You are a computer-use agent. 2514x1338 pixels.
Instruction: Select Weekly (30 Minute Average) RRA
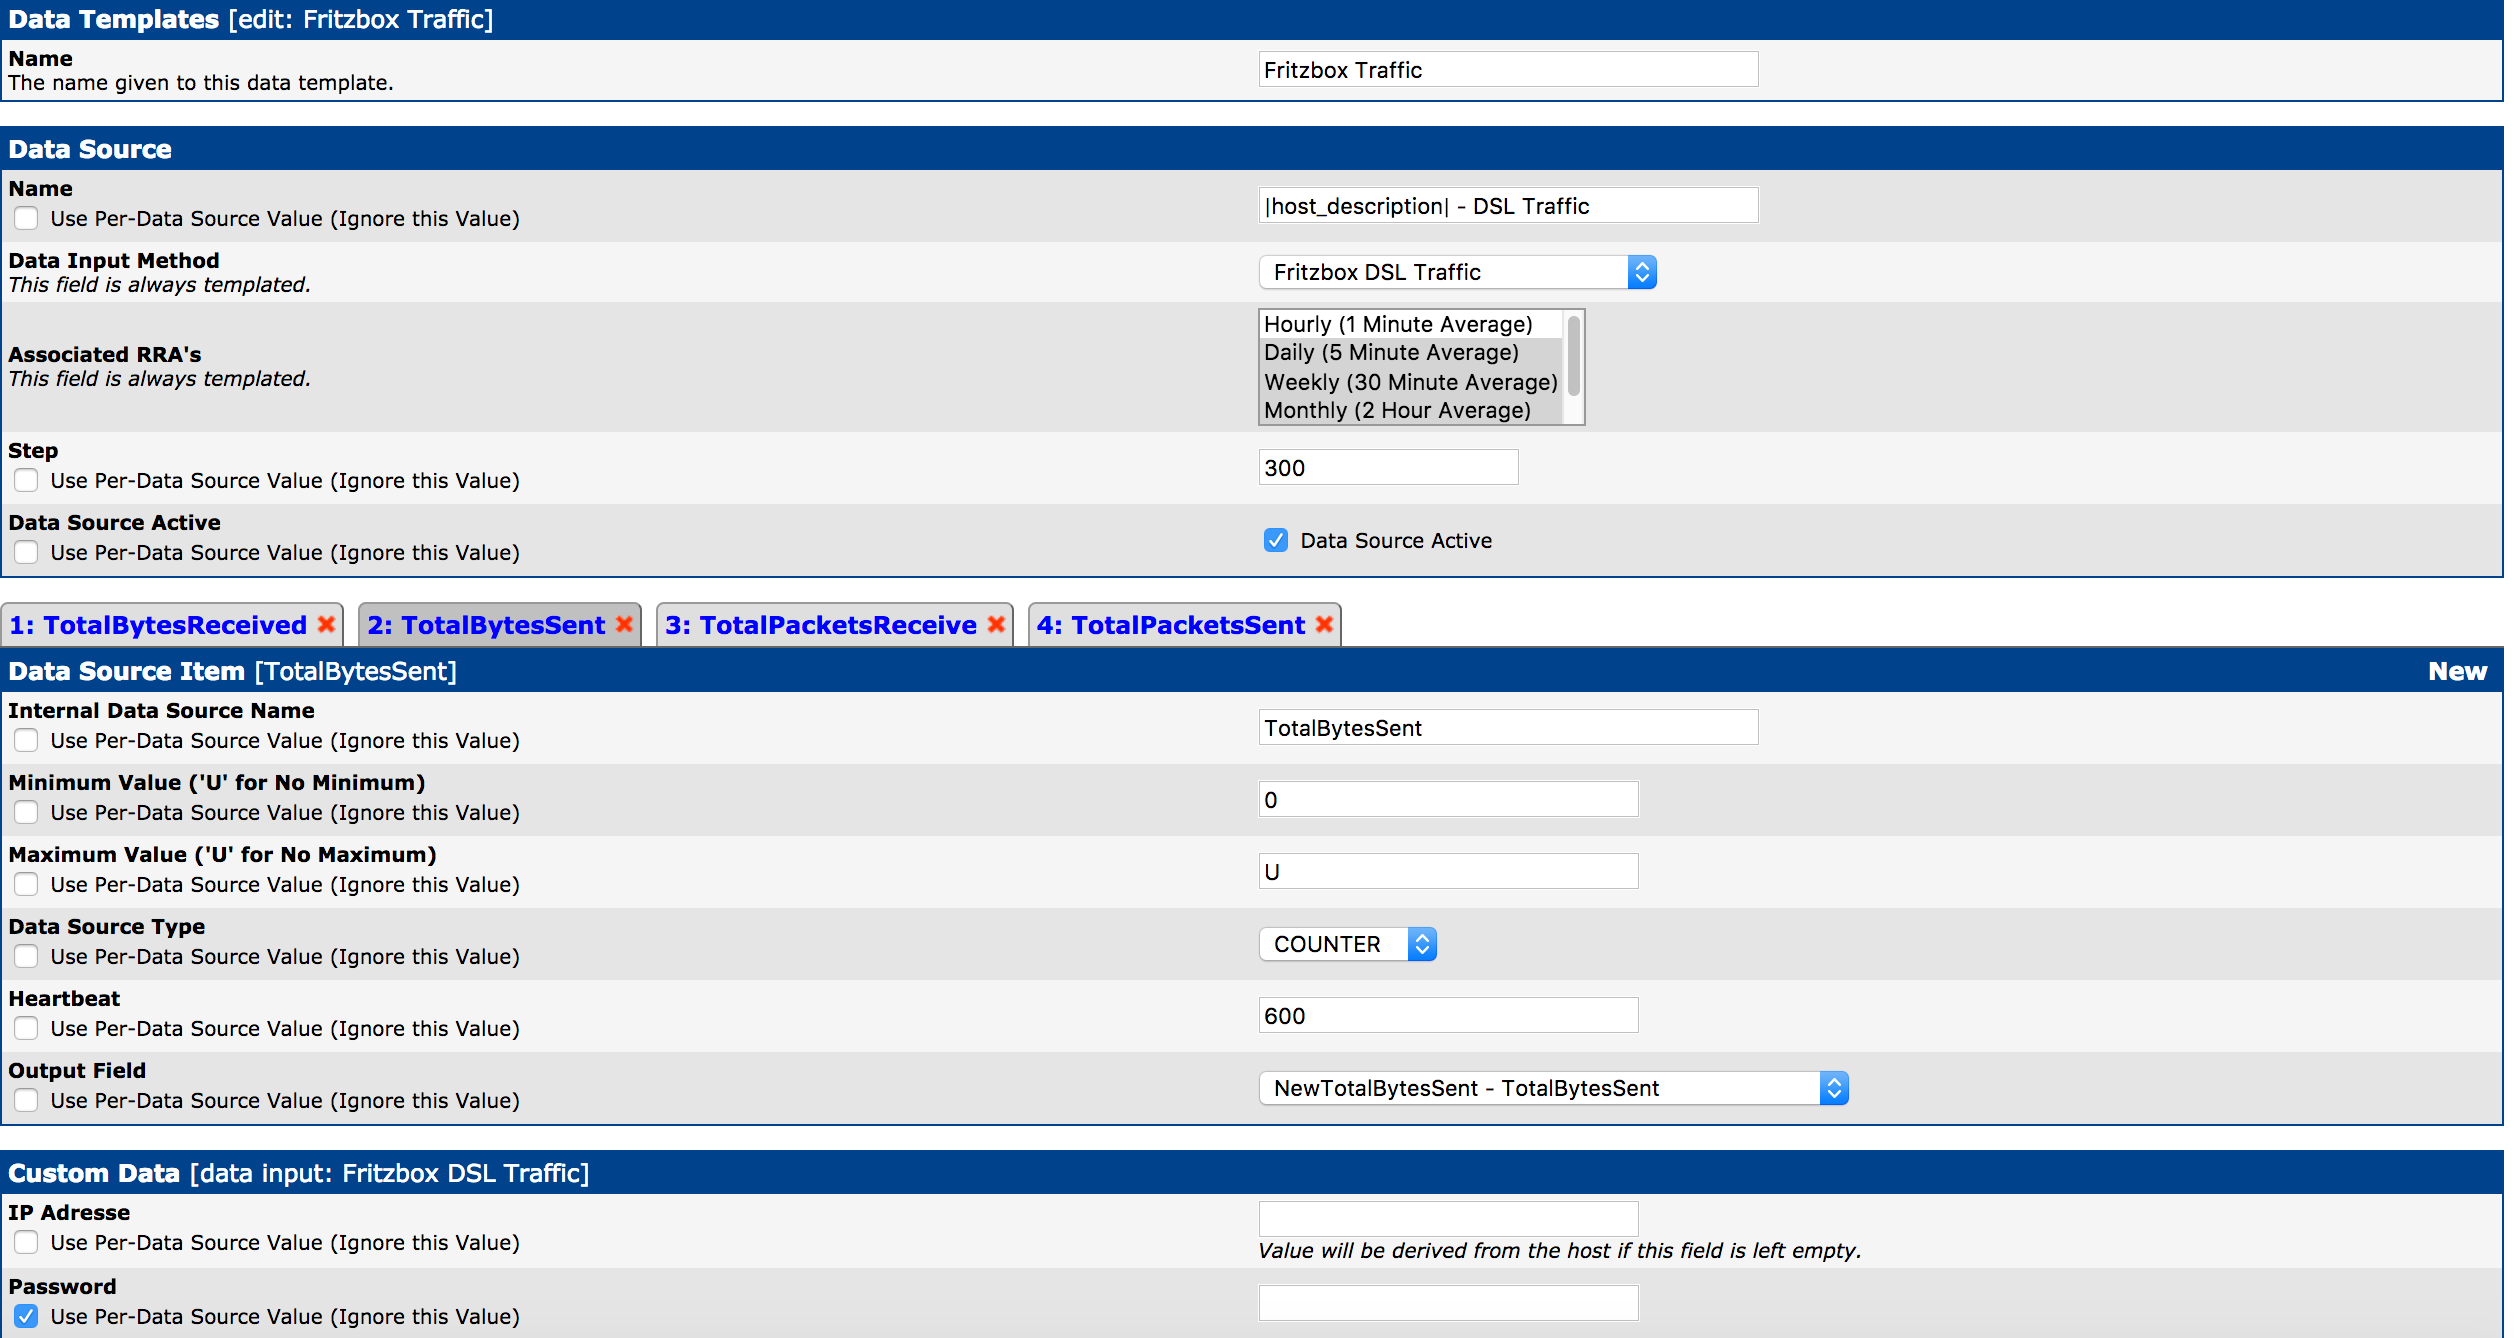tap(1410, 382)
